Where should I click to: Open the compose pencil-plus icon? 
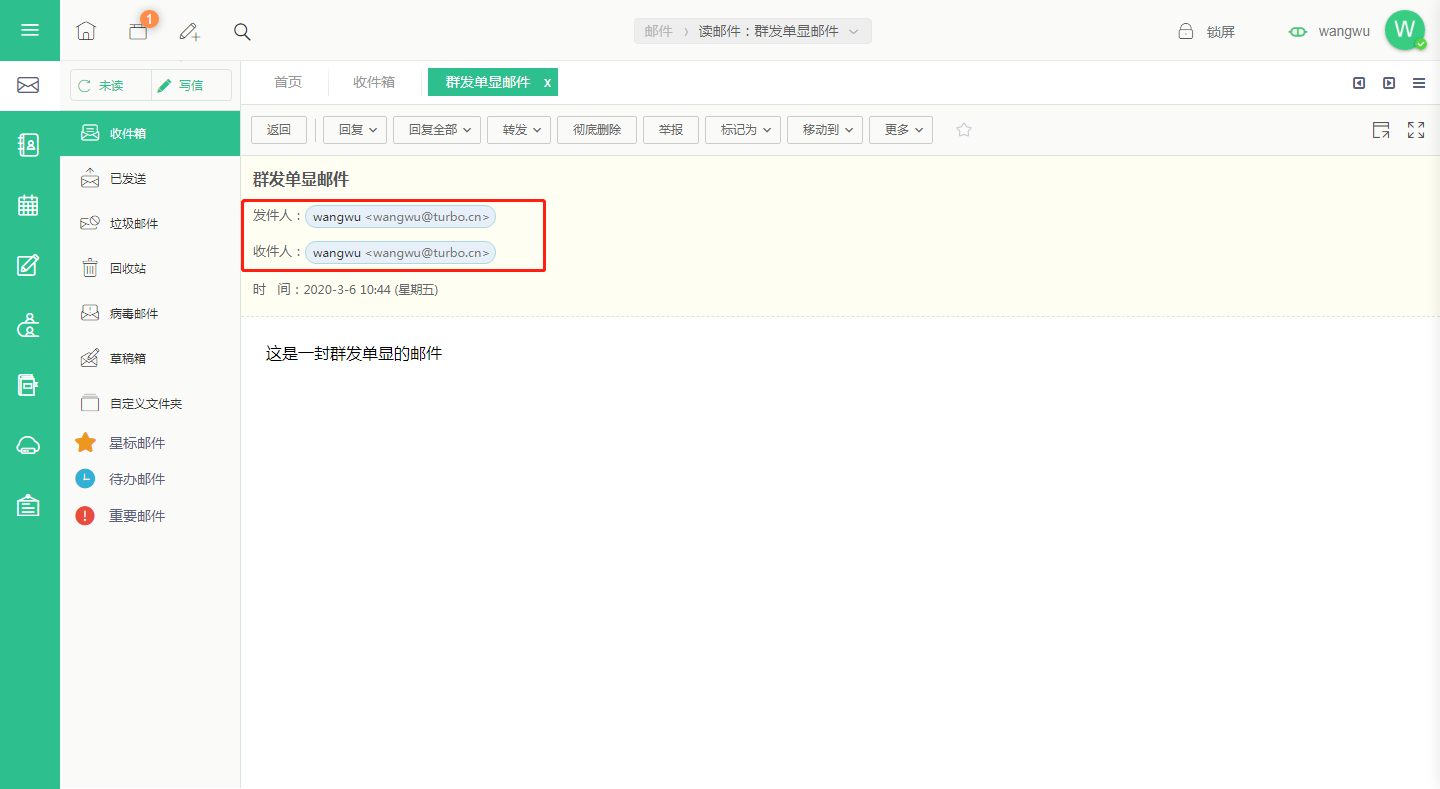[189, 31]
